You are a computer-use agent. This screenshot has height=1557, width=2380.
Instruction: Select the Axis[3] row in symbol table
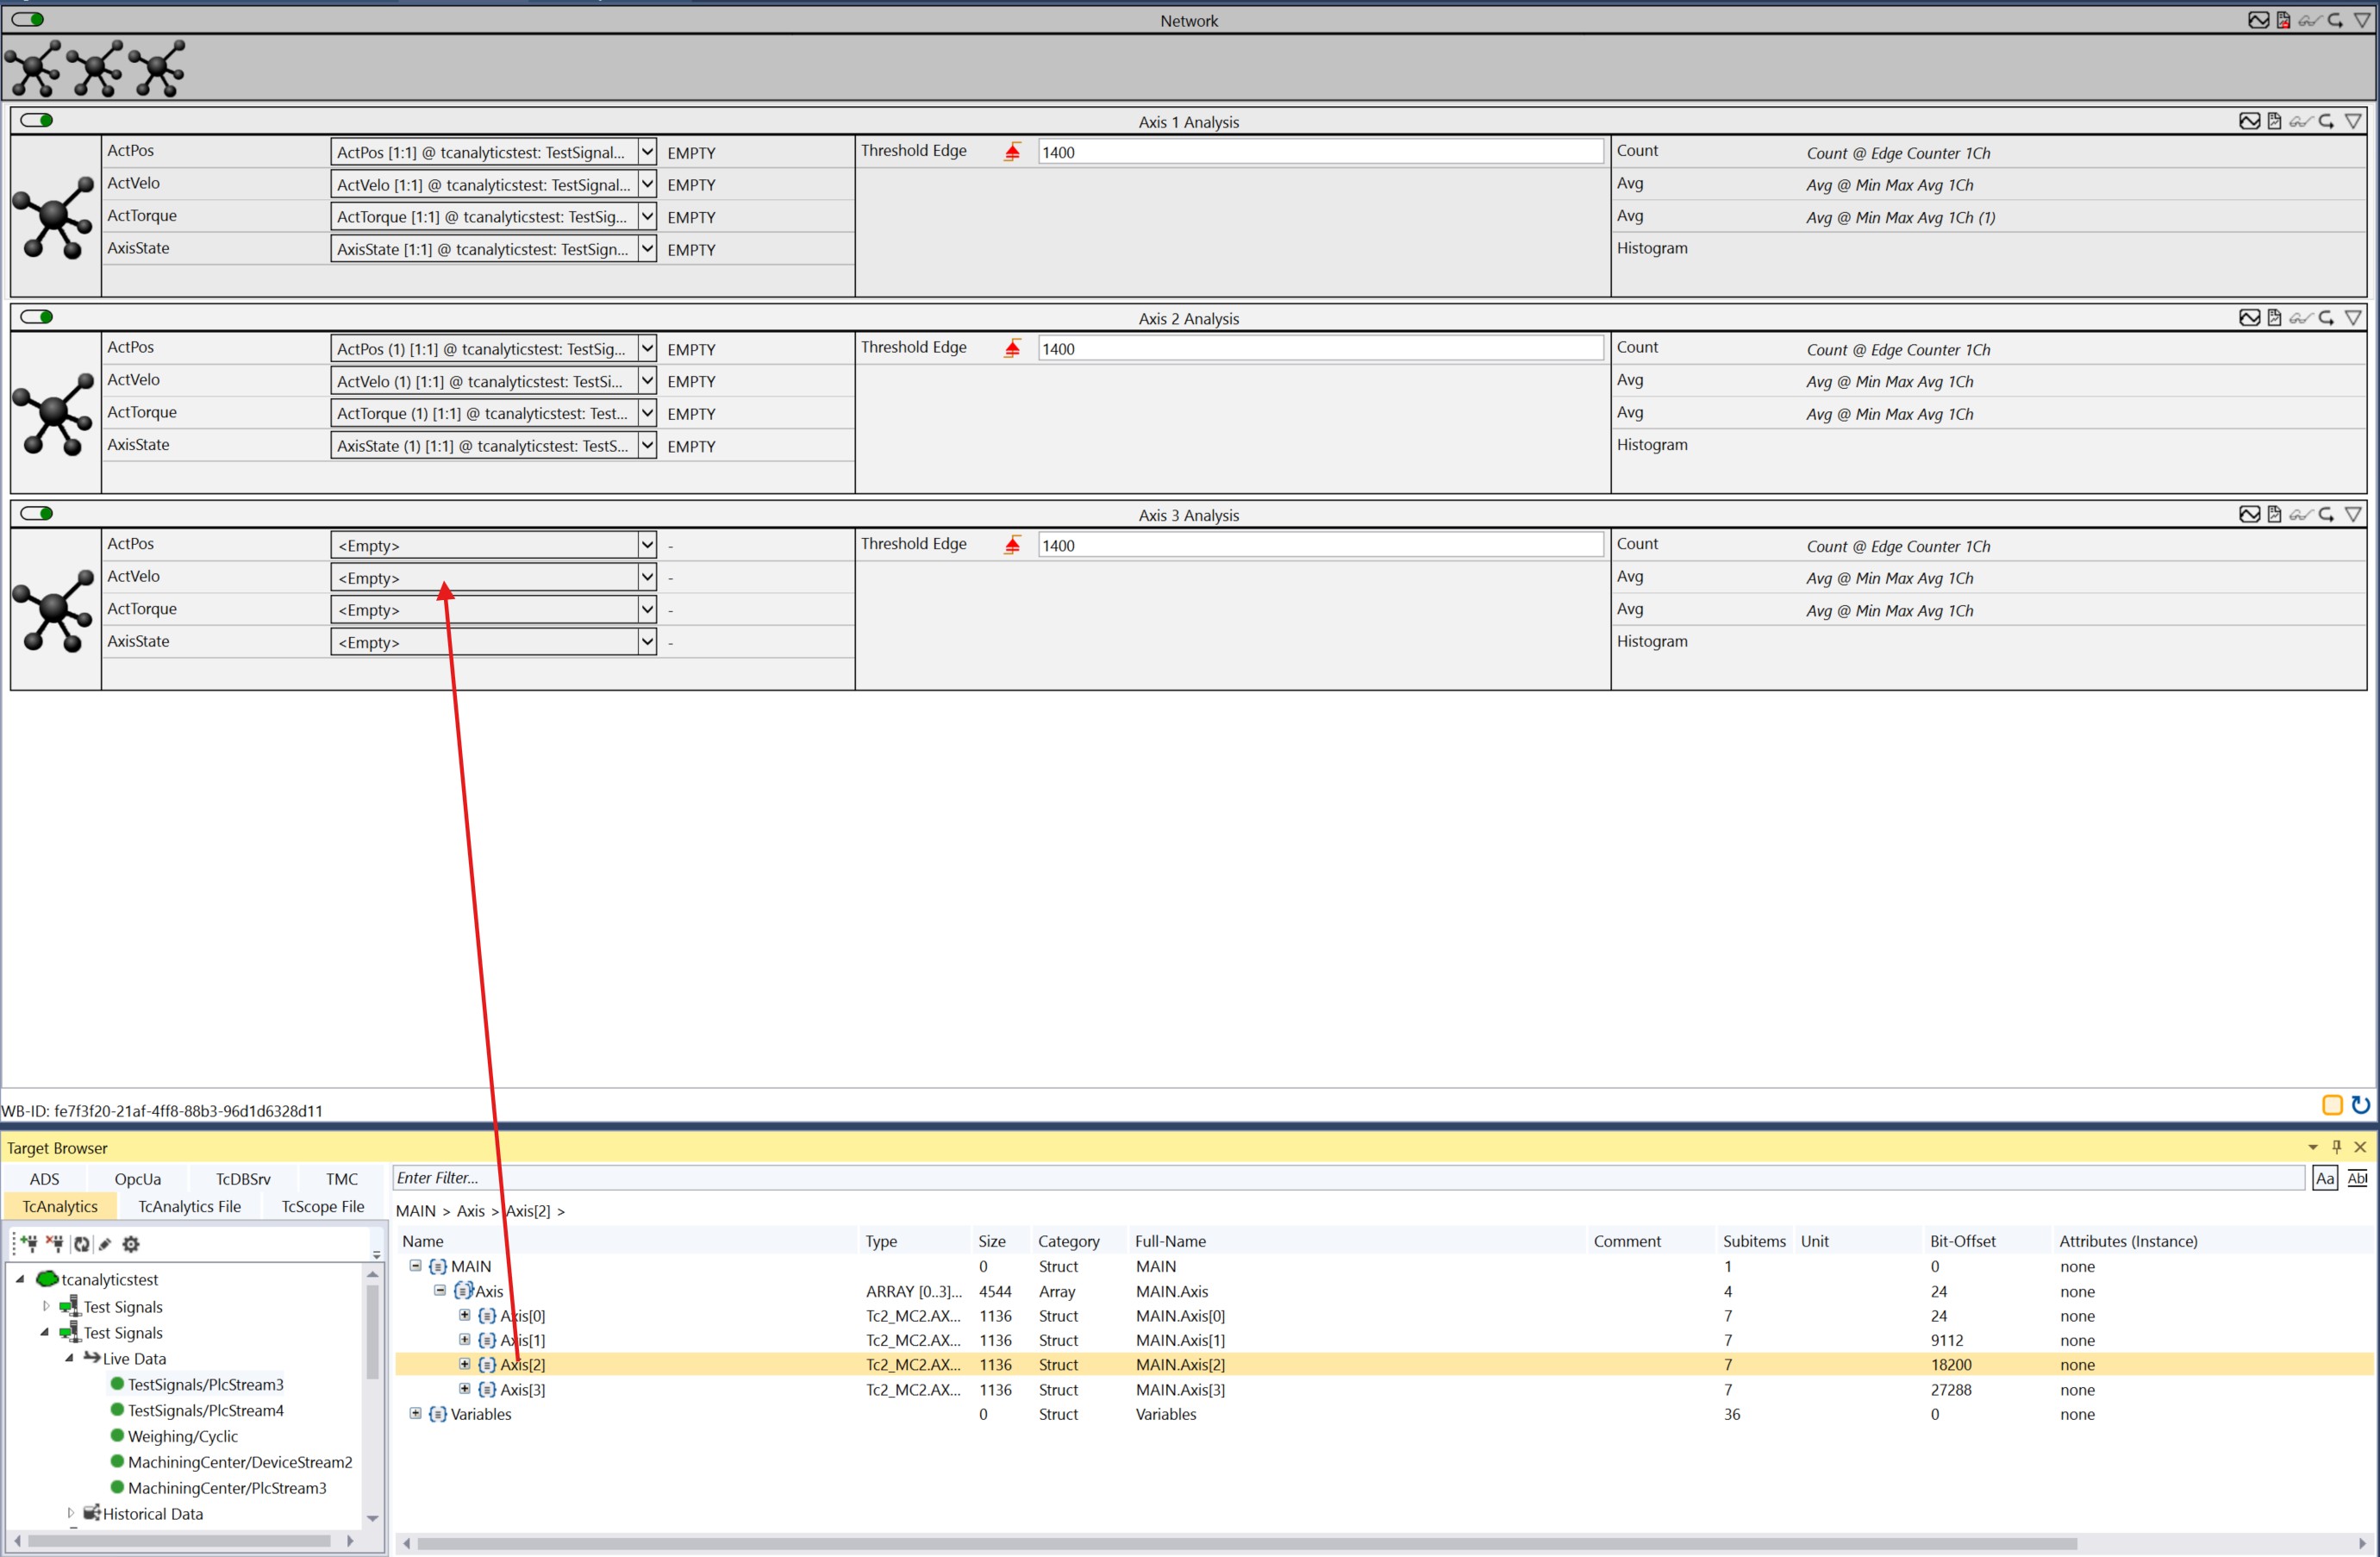click(1384, 1389)
